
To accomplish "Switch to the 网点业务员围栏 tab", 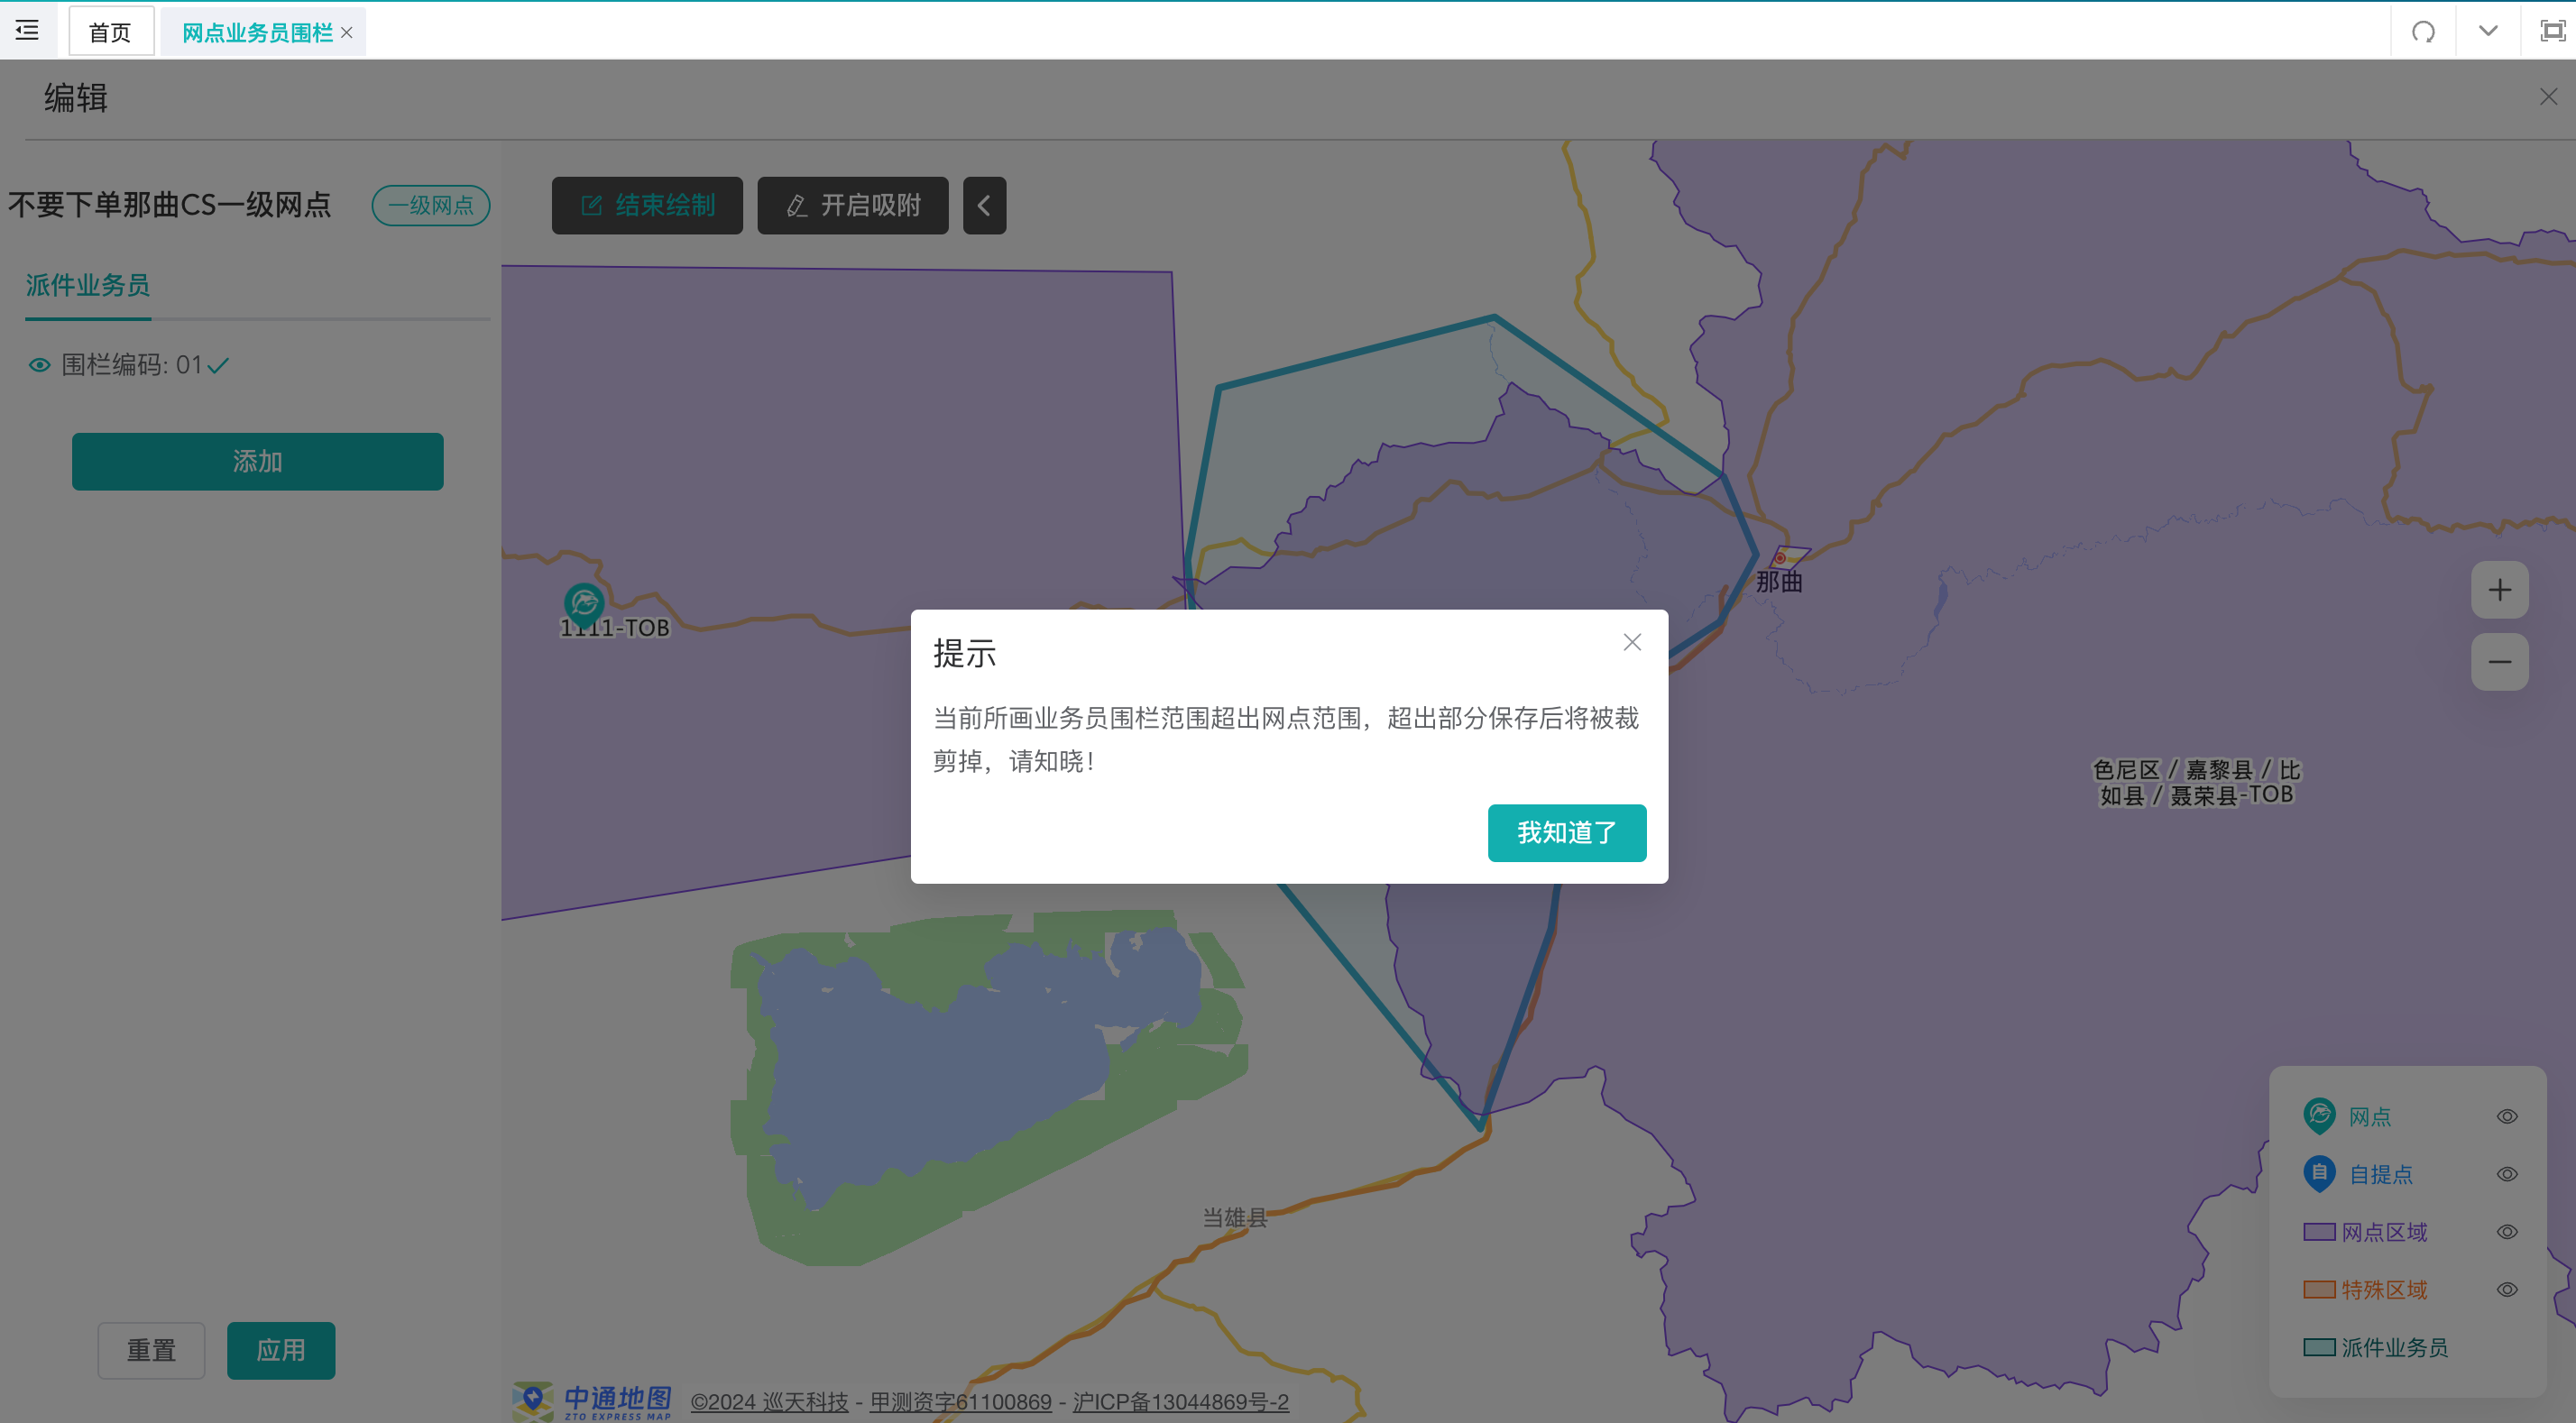I will pyautogui.click(x=257, y=32).
